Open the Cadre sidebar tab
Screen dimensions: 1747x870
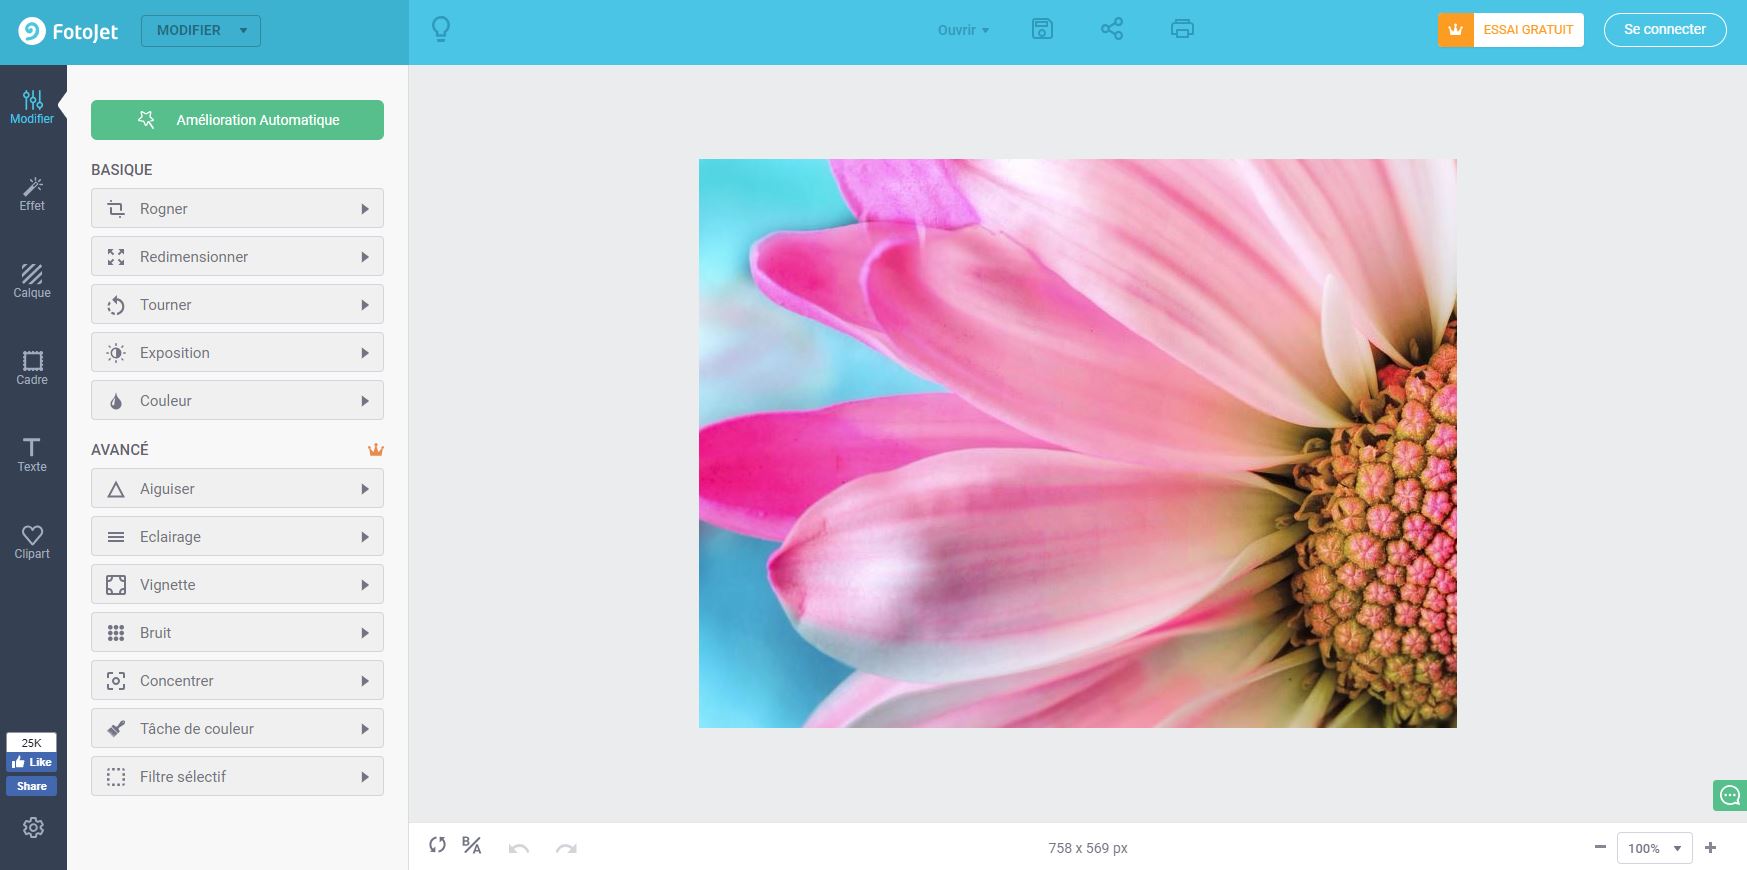coord(32,368)
